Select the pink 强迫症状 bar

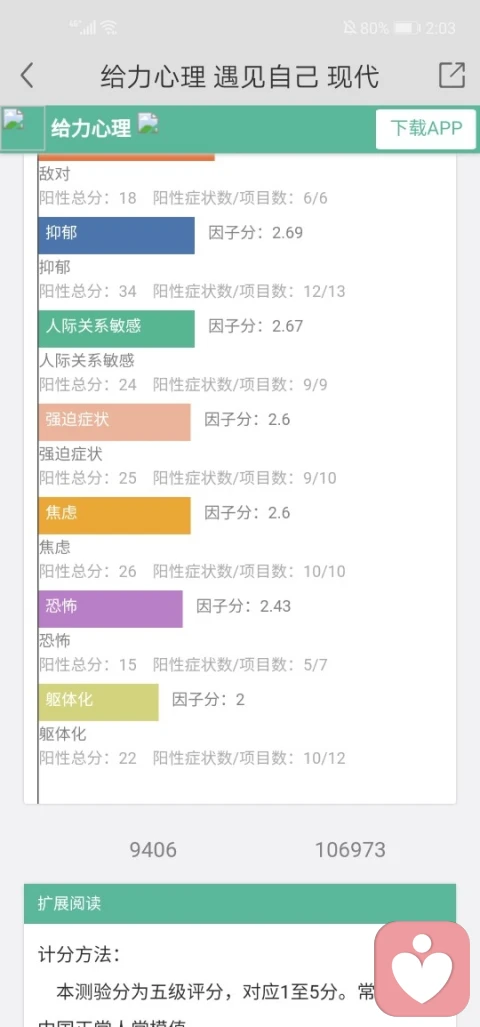pos(115,422)
